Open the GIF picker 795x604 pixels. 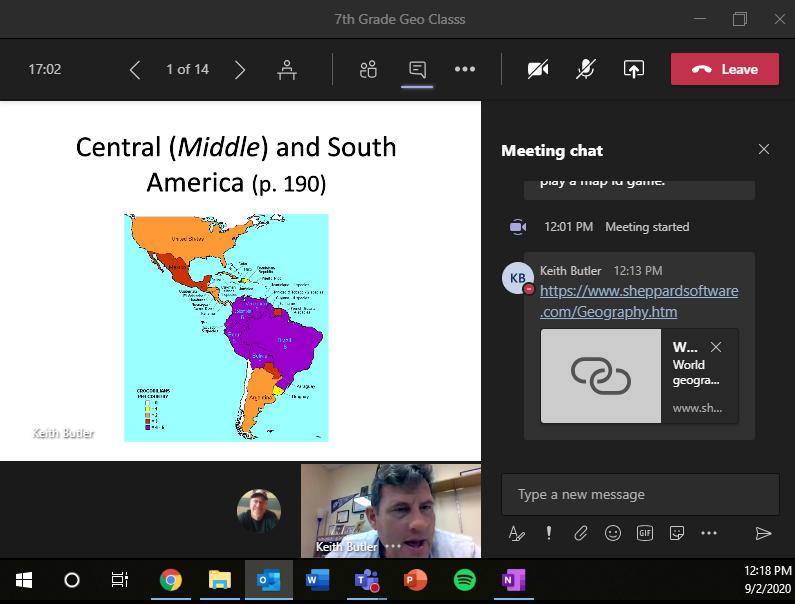tap(644, 533)
